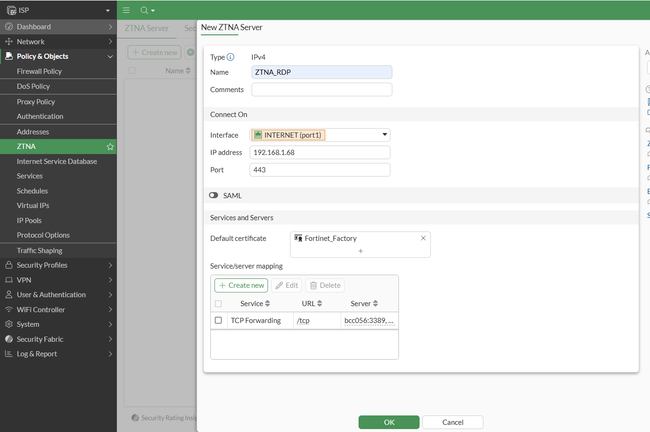The width and height of the screenshot is (650, 432).
Task: Click background Create new ZTNA server button
Action: pyautogui.click(x=154, y=52)
